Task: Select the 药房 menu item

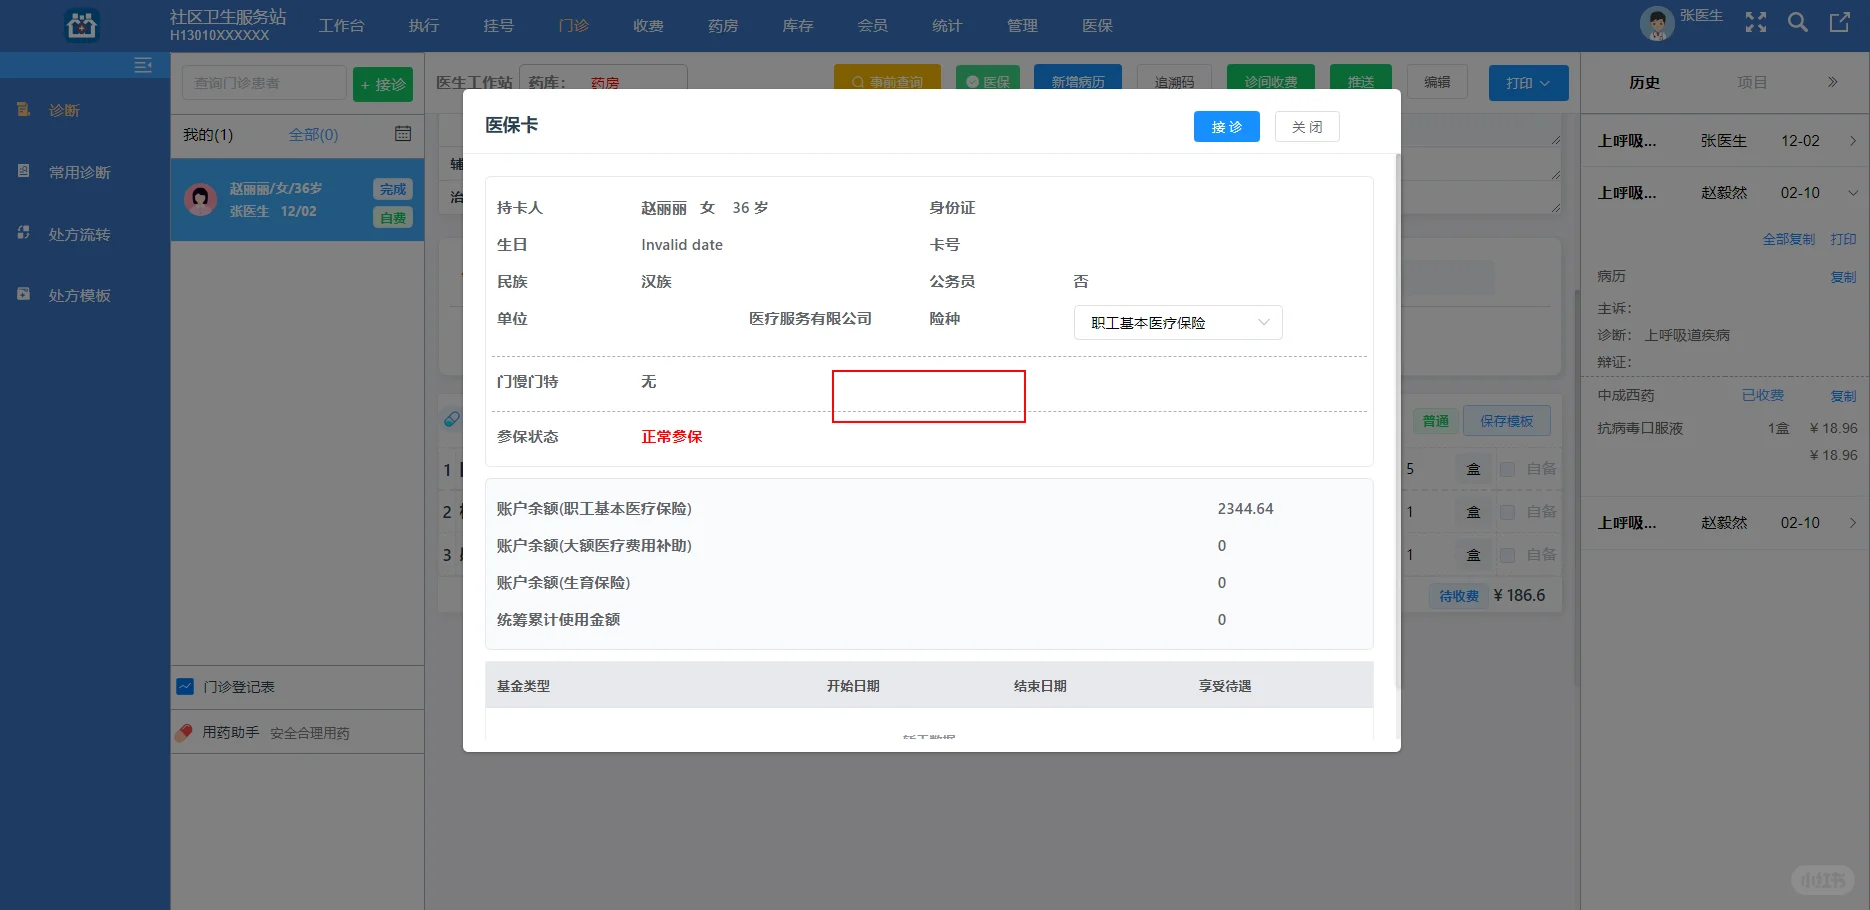Action: [x=722, y=25]
